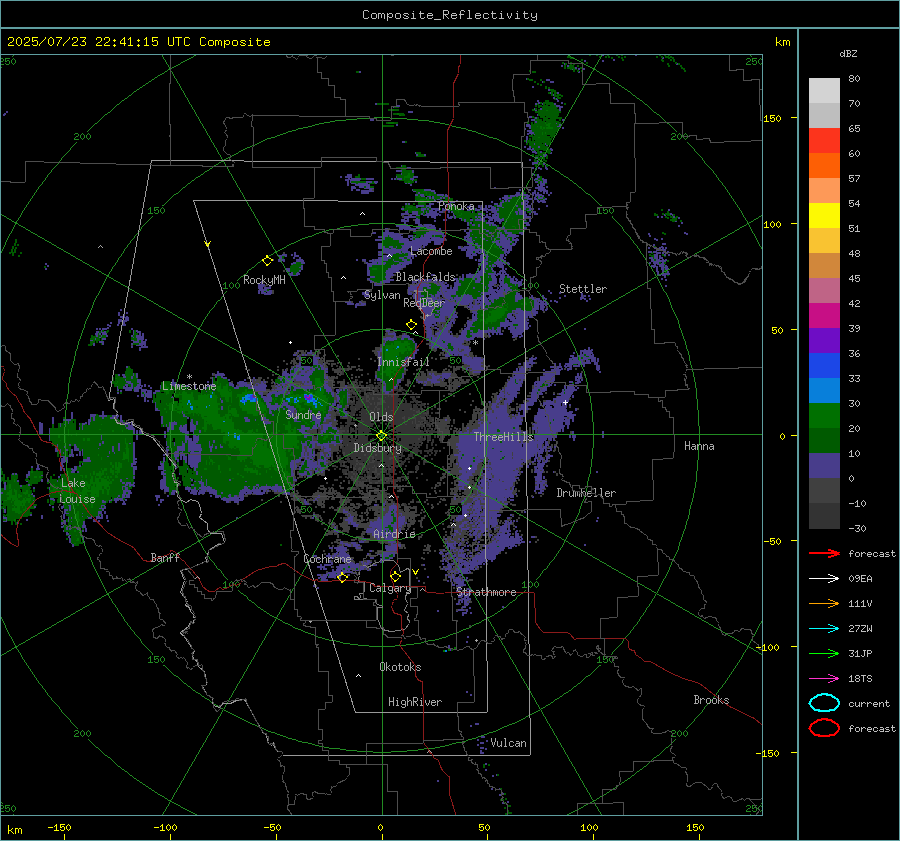Click the ThreeHills town label

503,437
